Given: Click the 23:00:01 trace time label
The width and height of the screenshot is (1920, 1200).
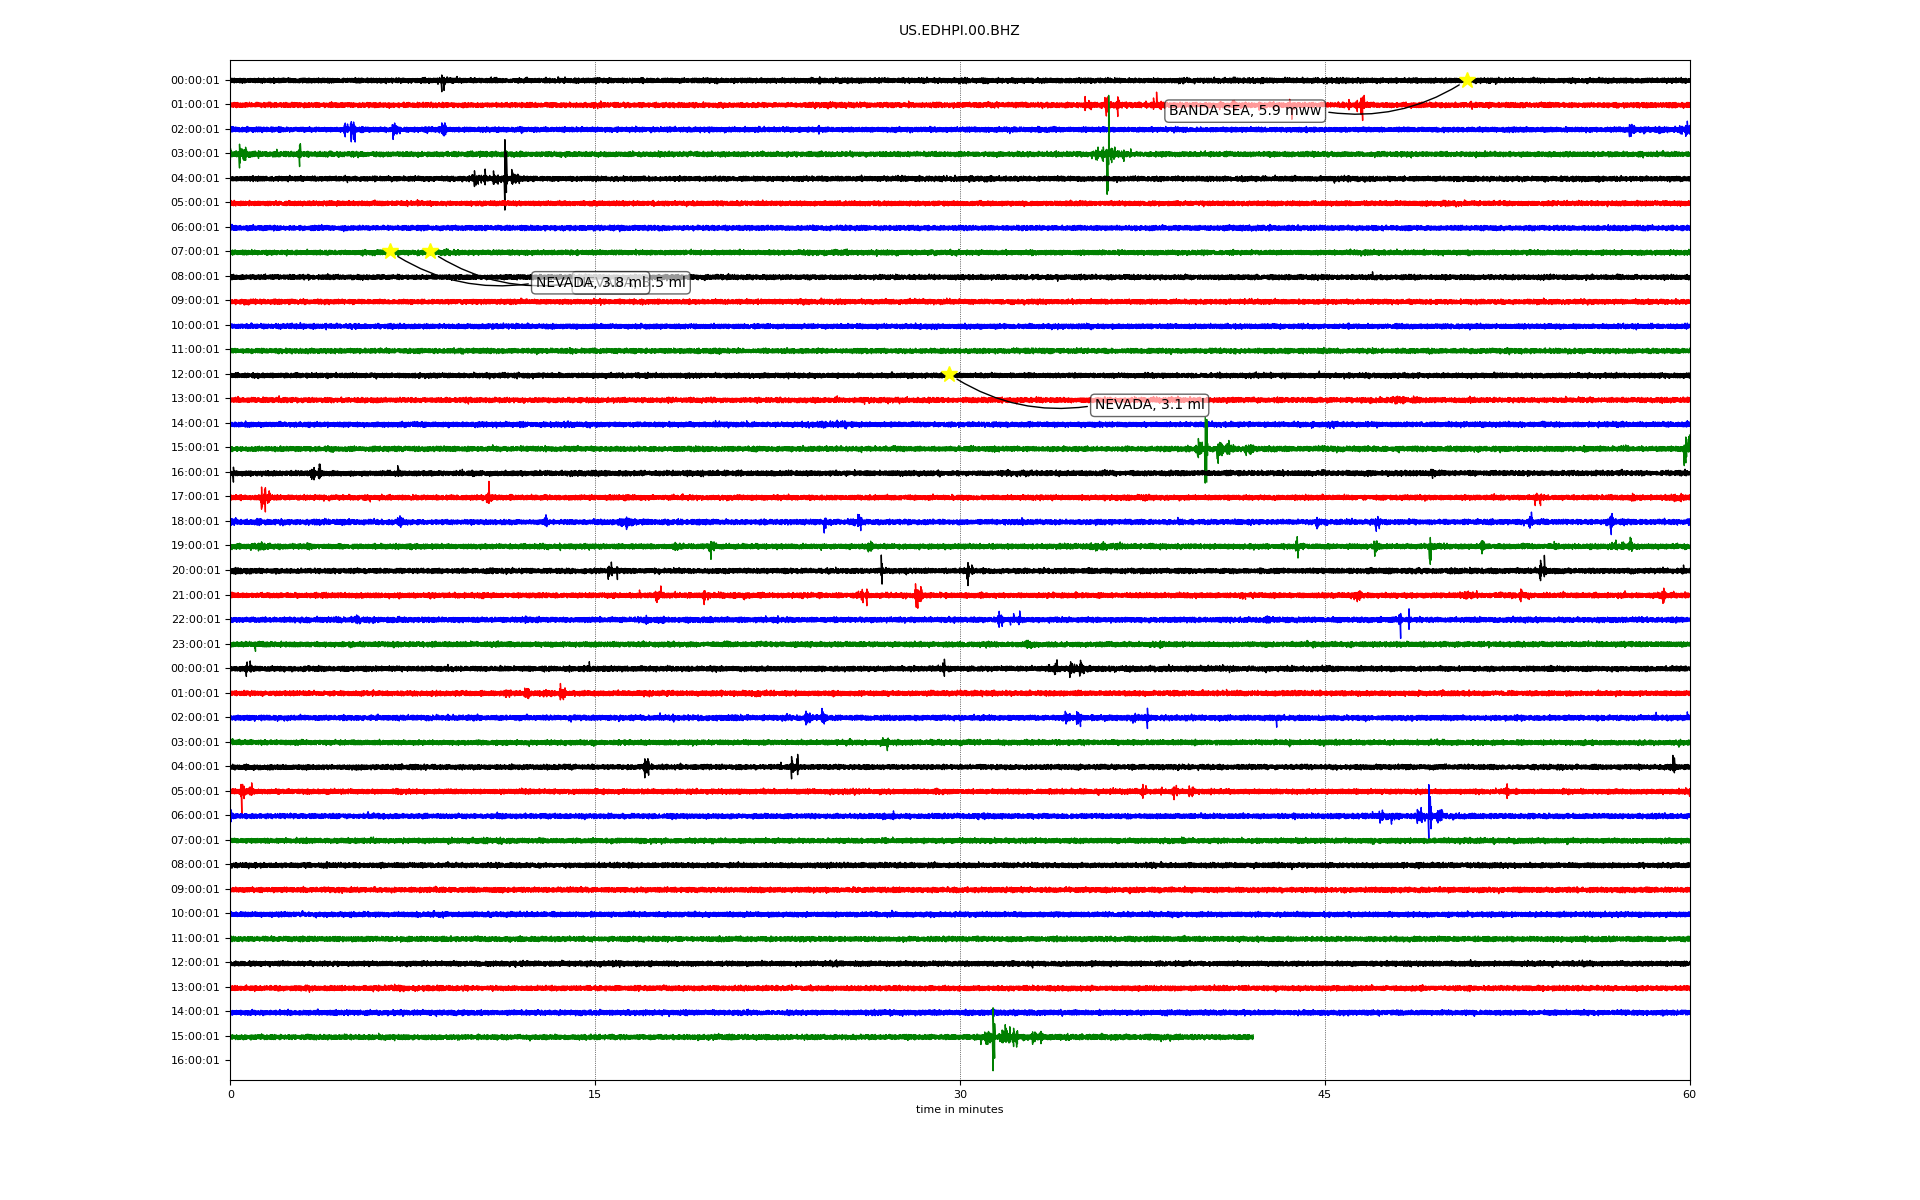Looking at the screenshot, I should [x=195, y=645].
